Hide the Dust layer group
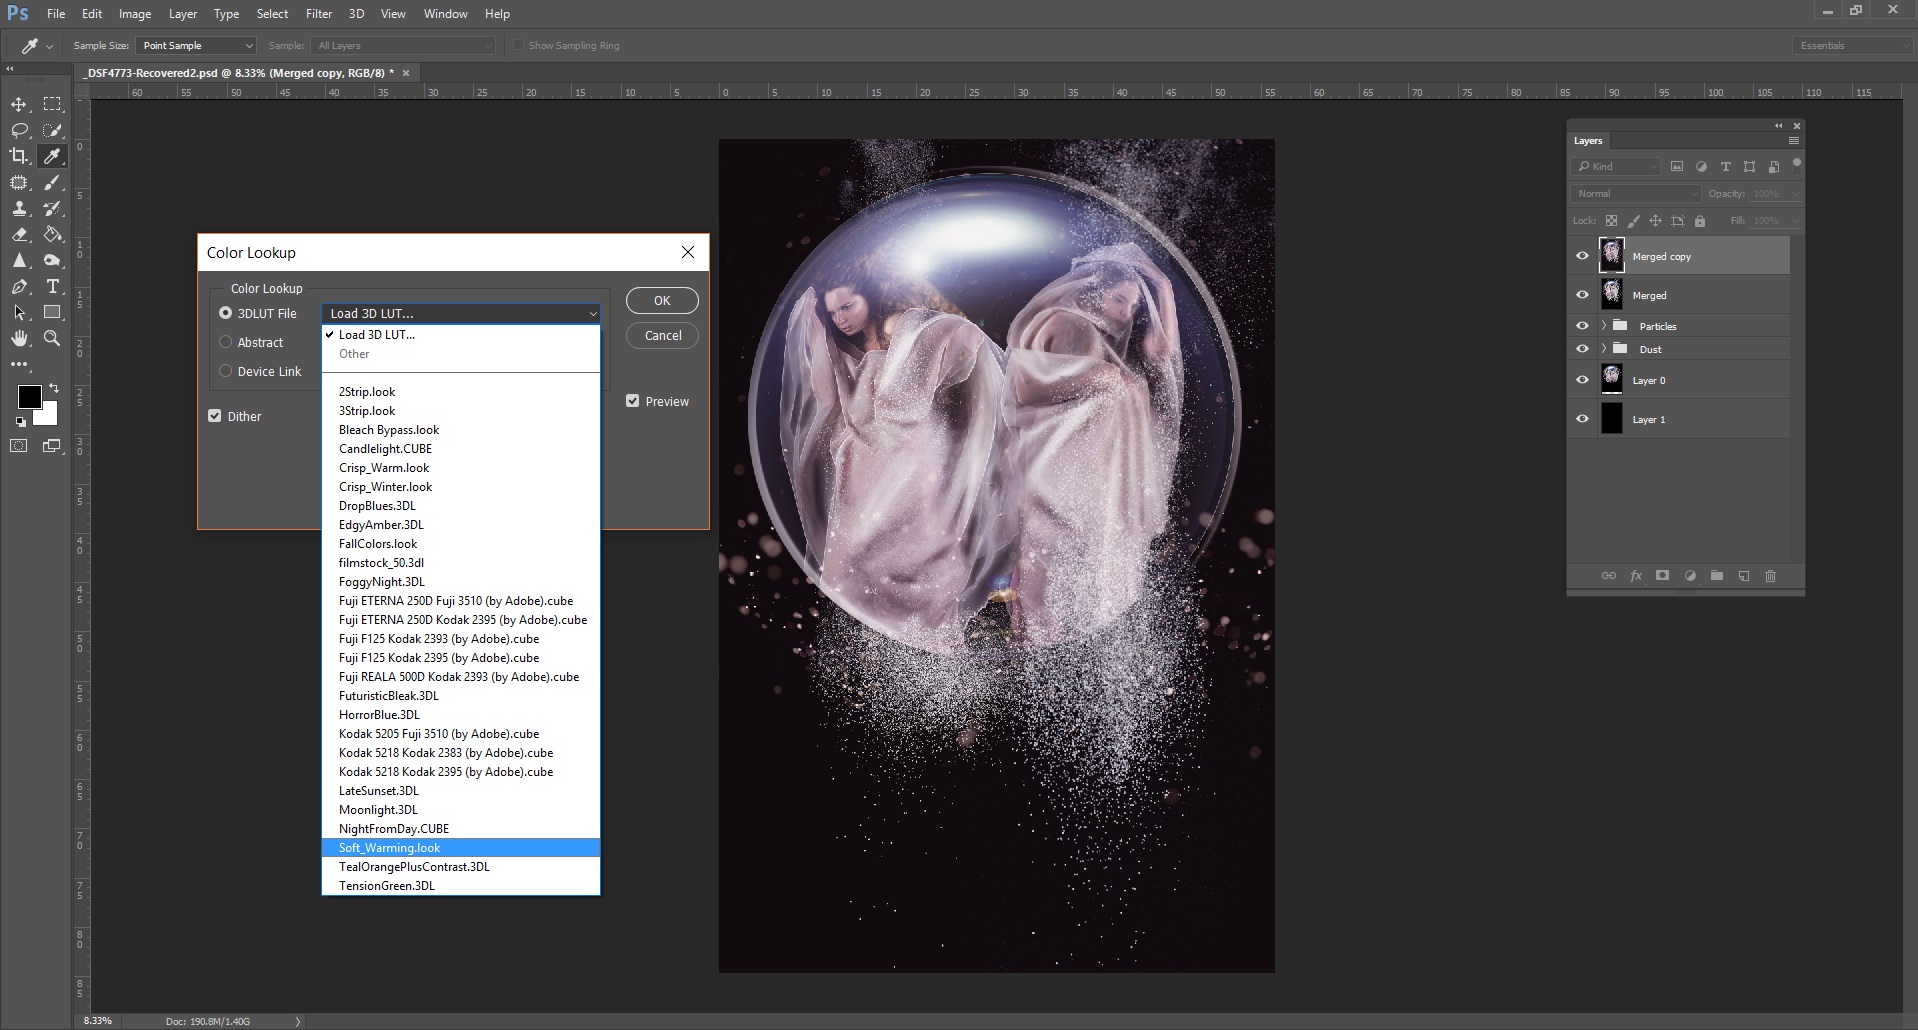The image size is (1918, 1030). coord(1583,348)
